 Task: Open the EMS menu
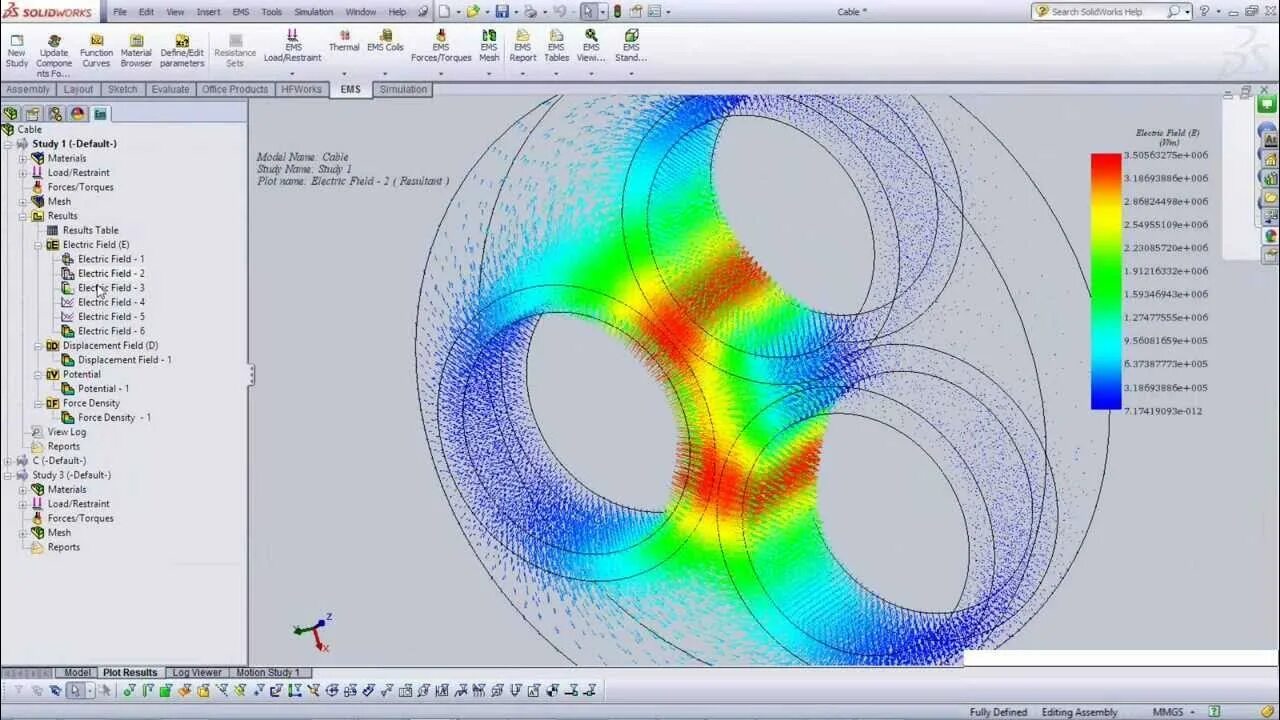(x=241, y=12)
